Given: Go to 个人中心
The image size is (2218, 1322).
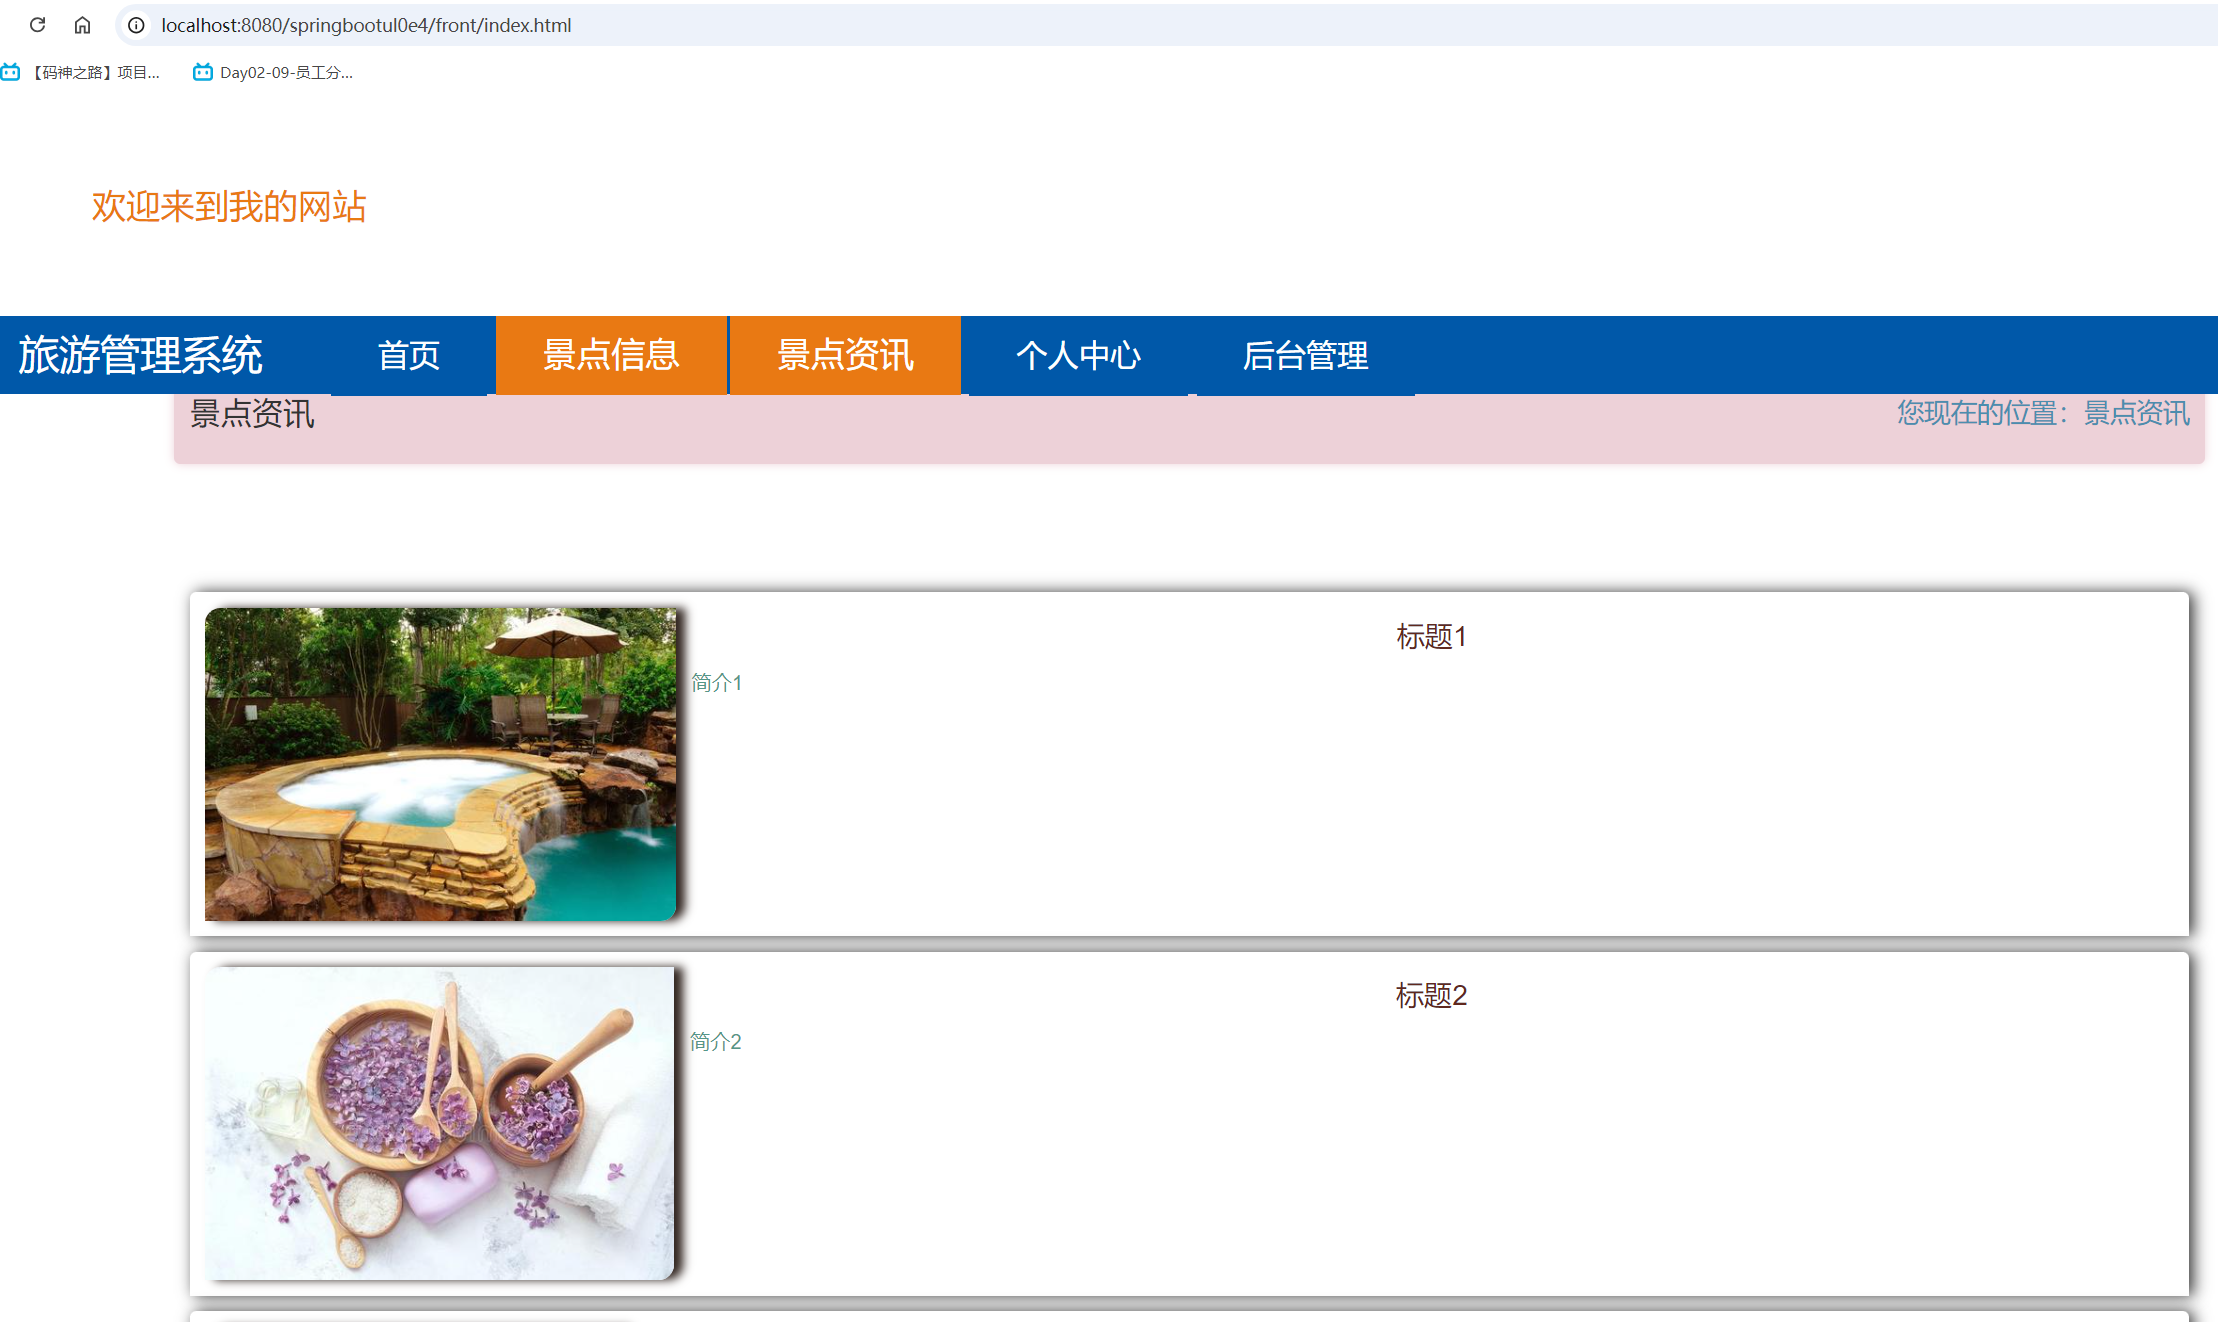Looking at the screenshot, I should [1080, 355].
